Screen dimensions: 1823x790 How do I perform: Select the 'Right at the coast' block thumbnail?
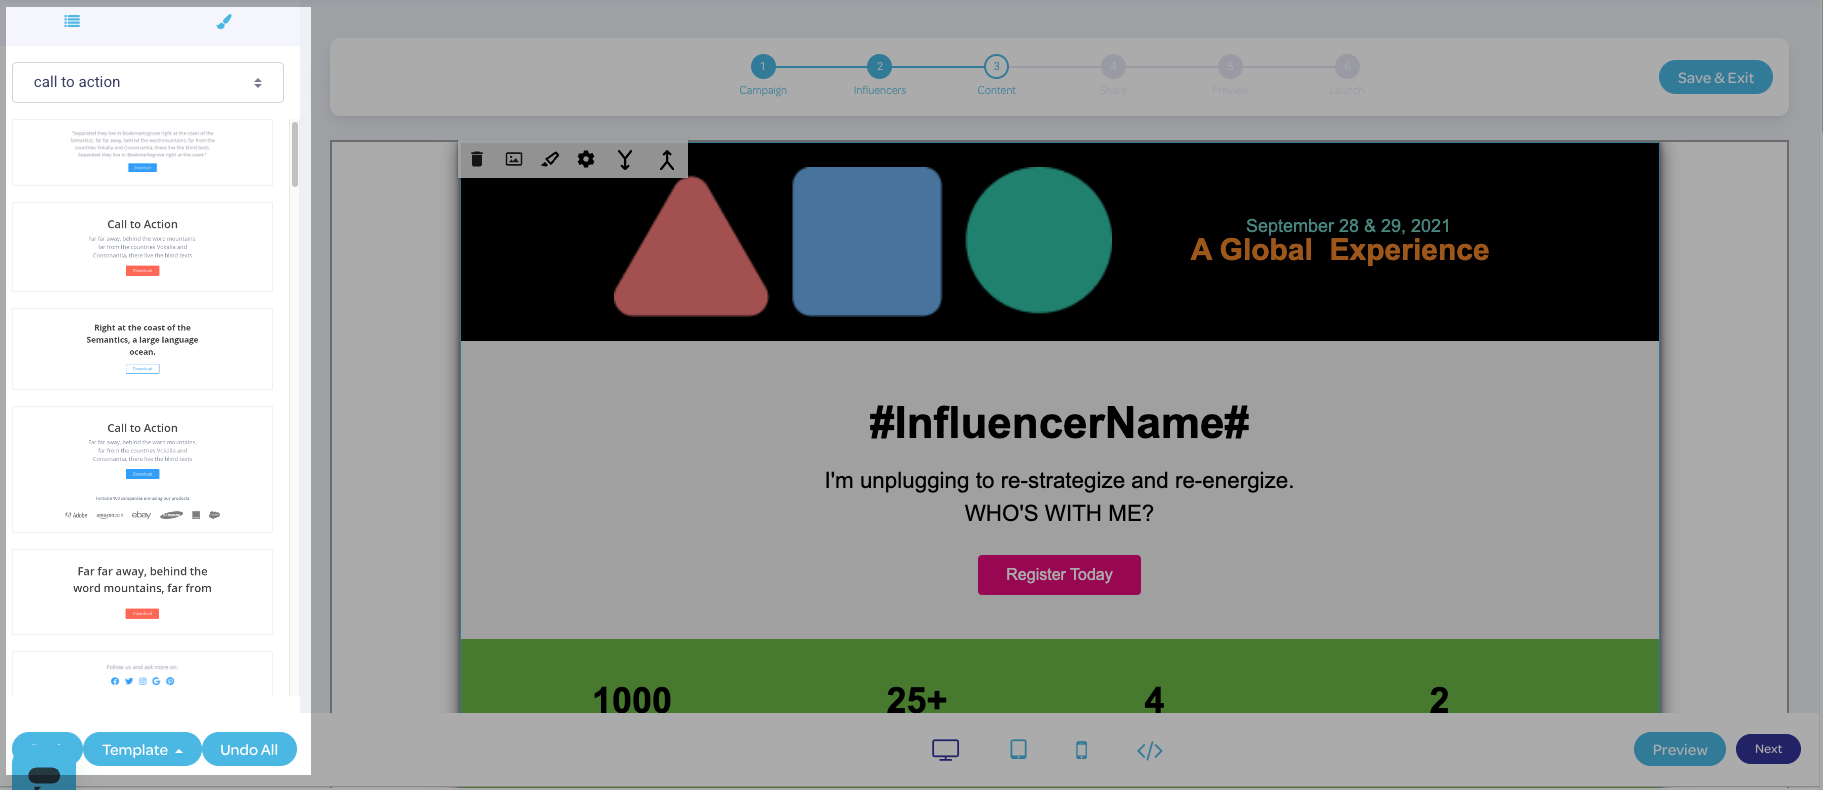[142, 348]
